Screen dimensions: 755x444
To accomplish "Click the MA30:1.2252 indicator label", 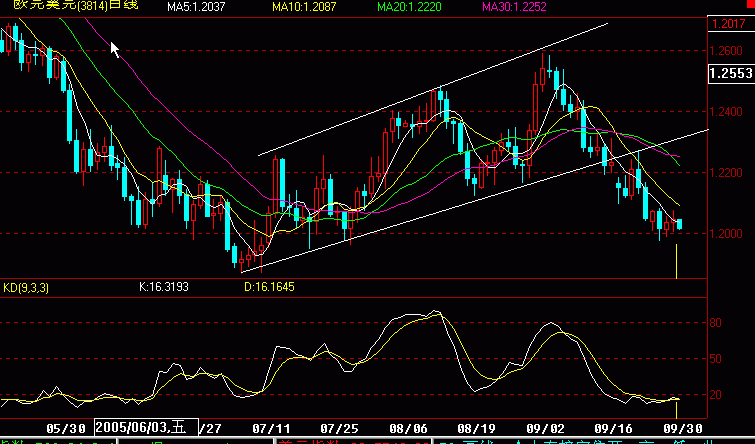I will point(514,7).
